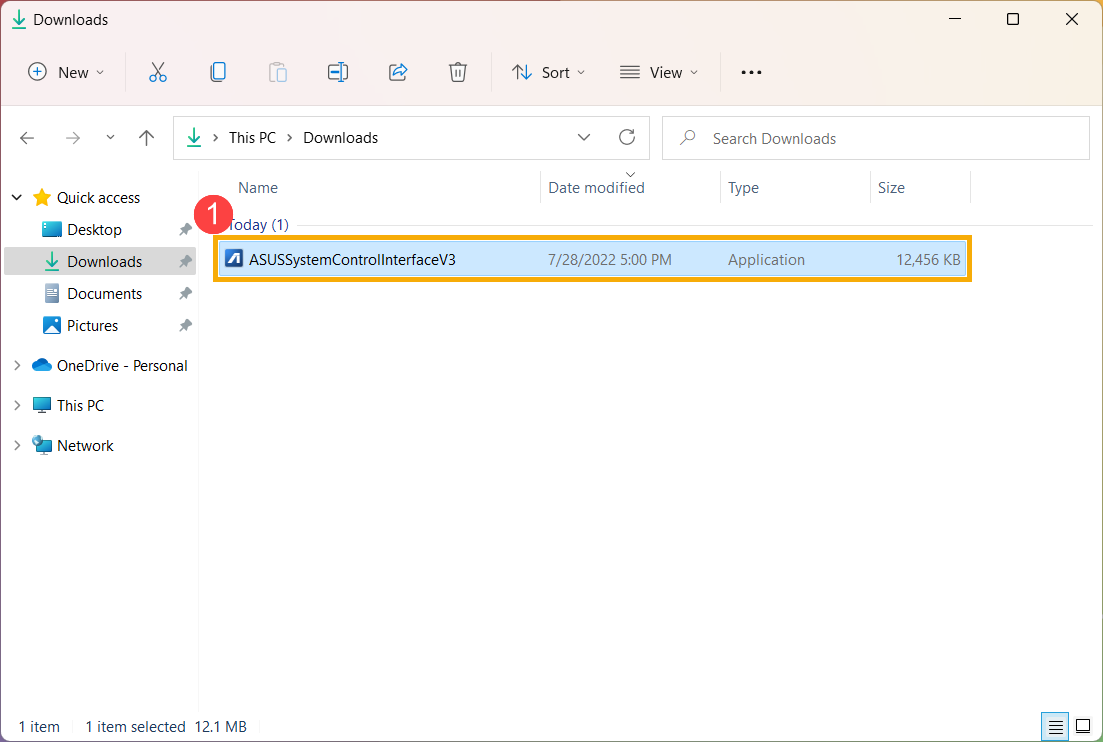The width and height of the screenshot is (1103, 742).
Task: Maximize the Downloads window
Action: tap(1013, 19)
